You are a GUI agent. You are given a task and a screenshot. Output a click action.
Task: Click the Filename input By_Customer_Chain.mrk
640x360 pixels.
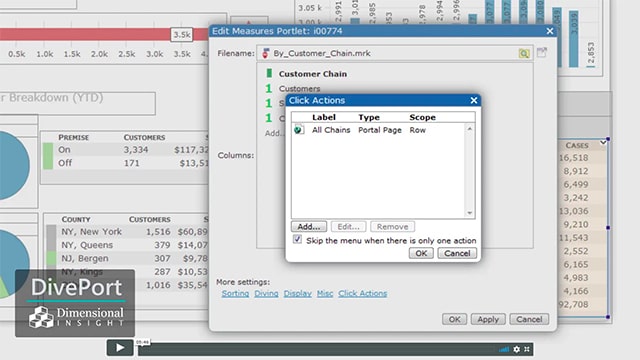(394, 53)
